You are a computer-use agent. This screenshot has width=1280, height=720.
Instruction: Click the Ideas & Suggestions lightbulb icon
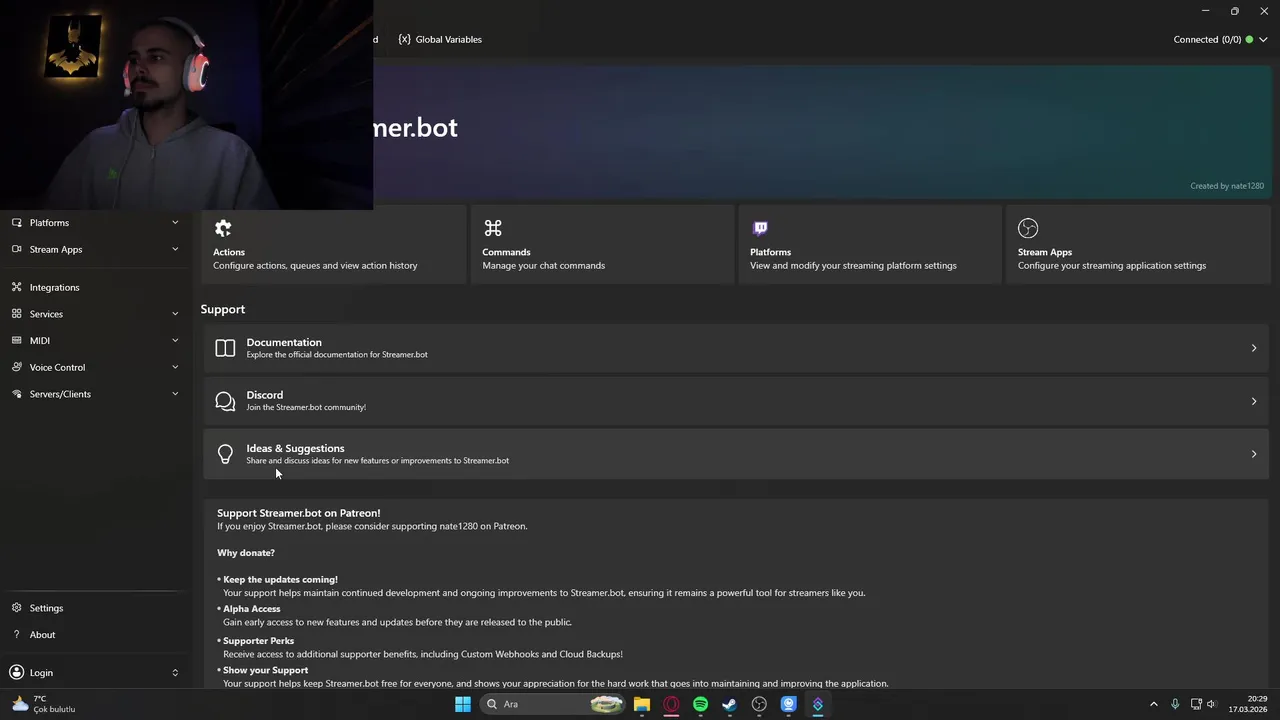point(225,454)
